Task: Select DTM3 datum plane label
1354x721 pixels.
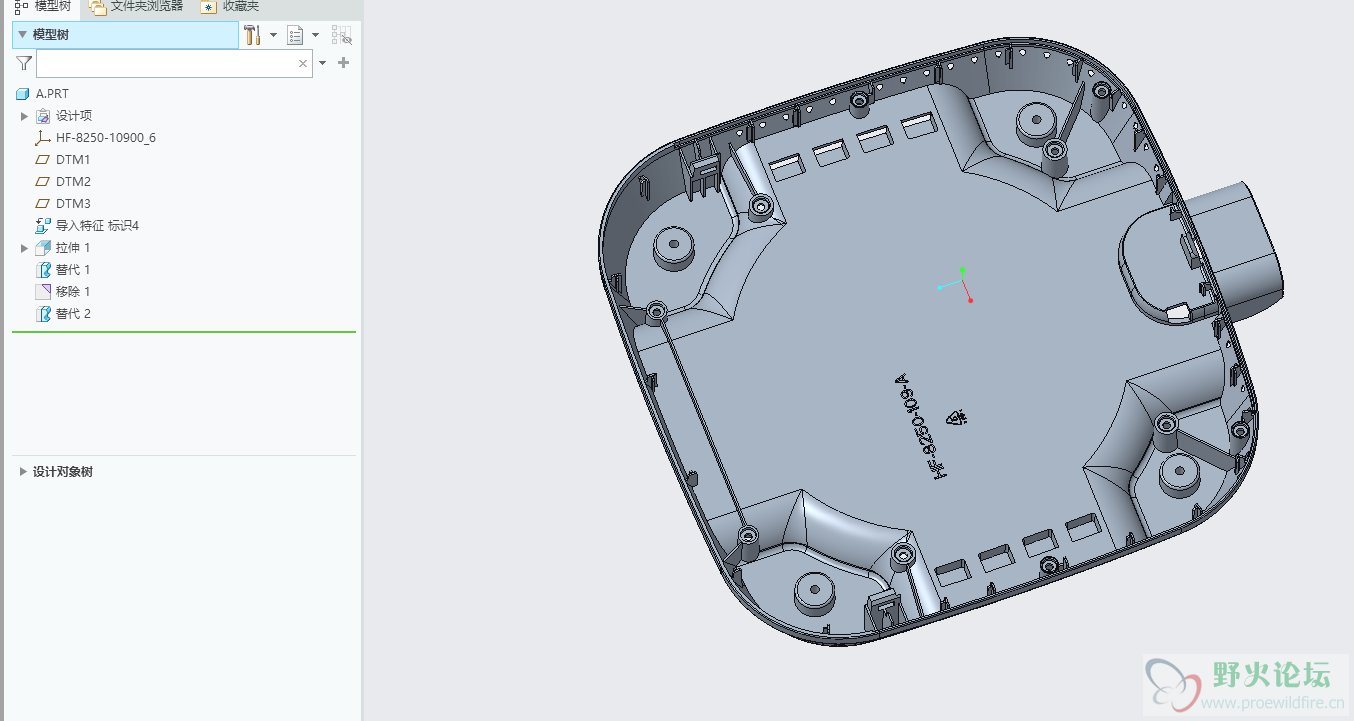Action: tap(73, 204)
